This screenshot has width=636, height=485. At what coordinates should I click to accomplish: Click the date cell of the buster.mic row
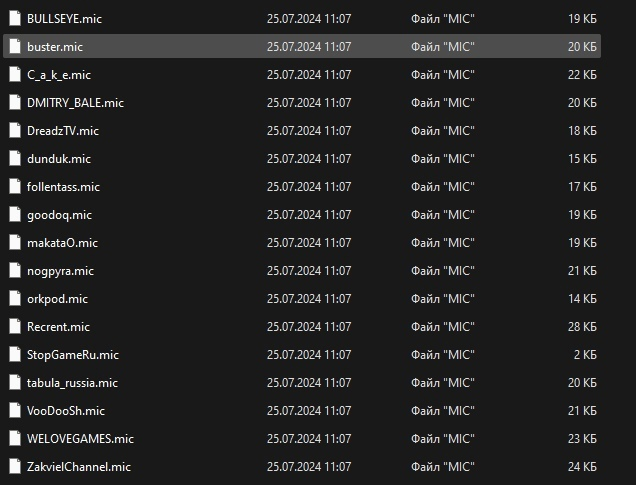click(309, 47)
